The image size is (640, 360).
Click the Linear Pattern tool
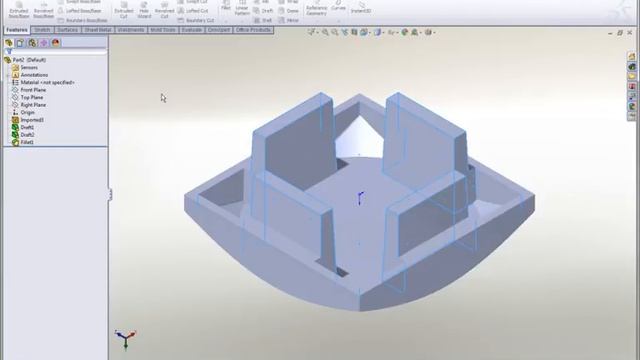coord(242,8)
